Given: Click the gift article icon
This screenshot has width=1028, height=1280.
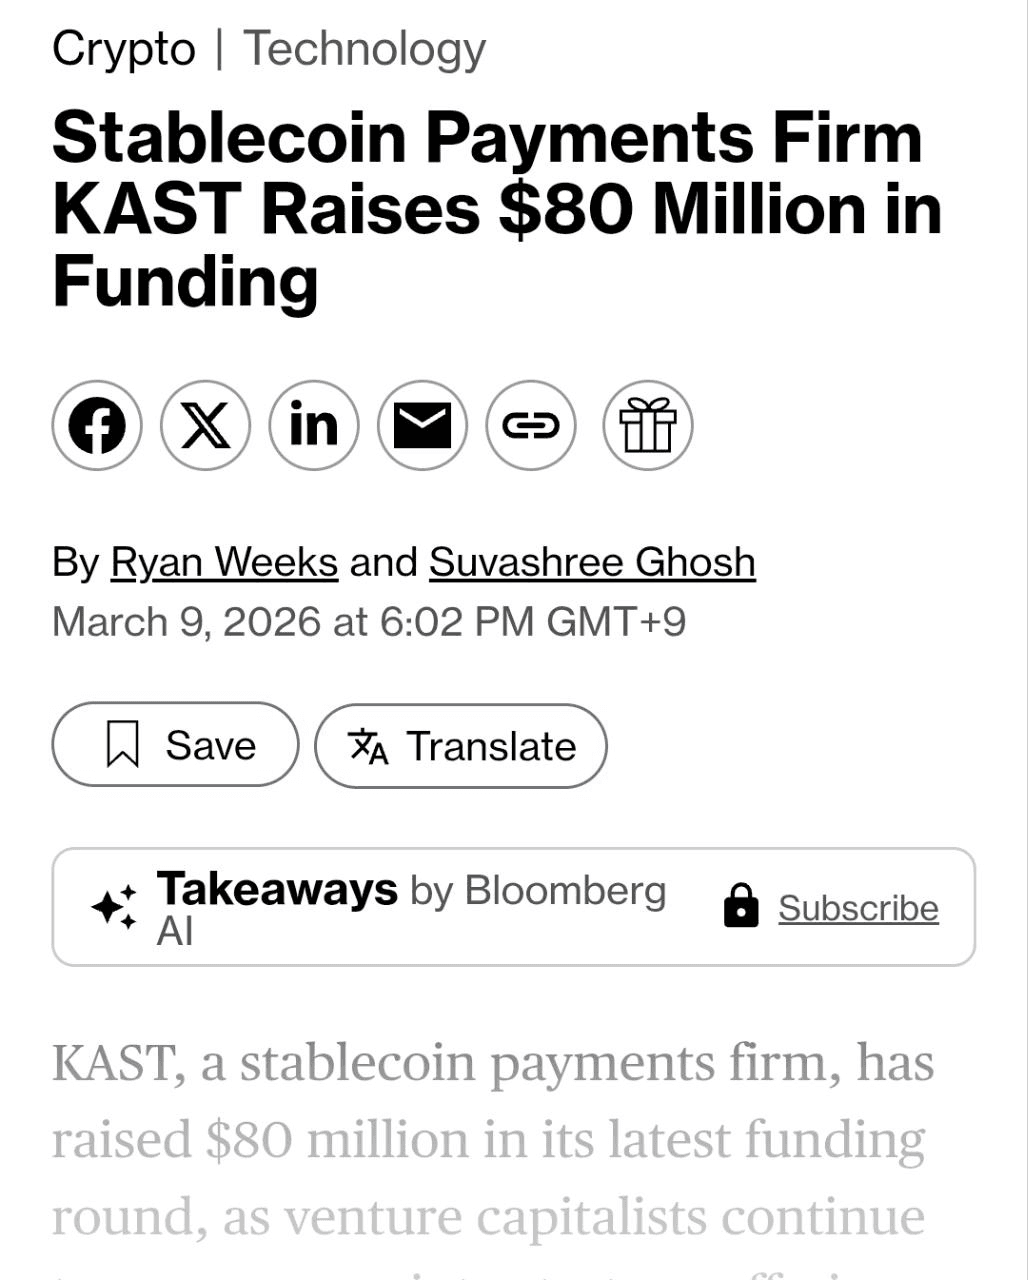Looking at the screenshot, I should [647, 426].
